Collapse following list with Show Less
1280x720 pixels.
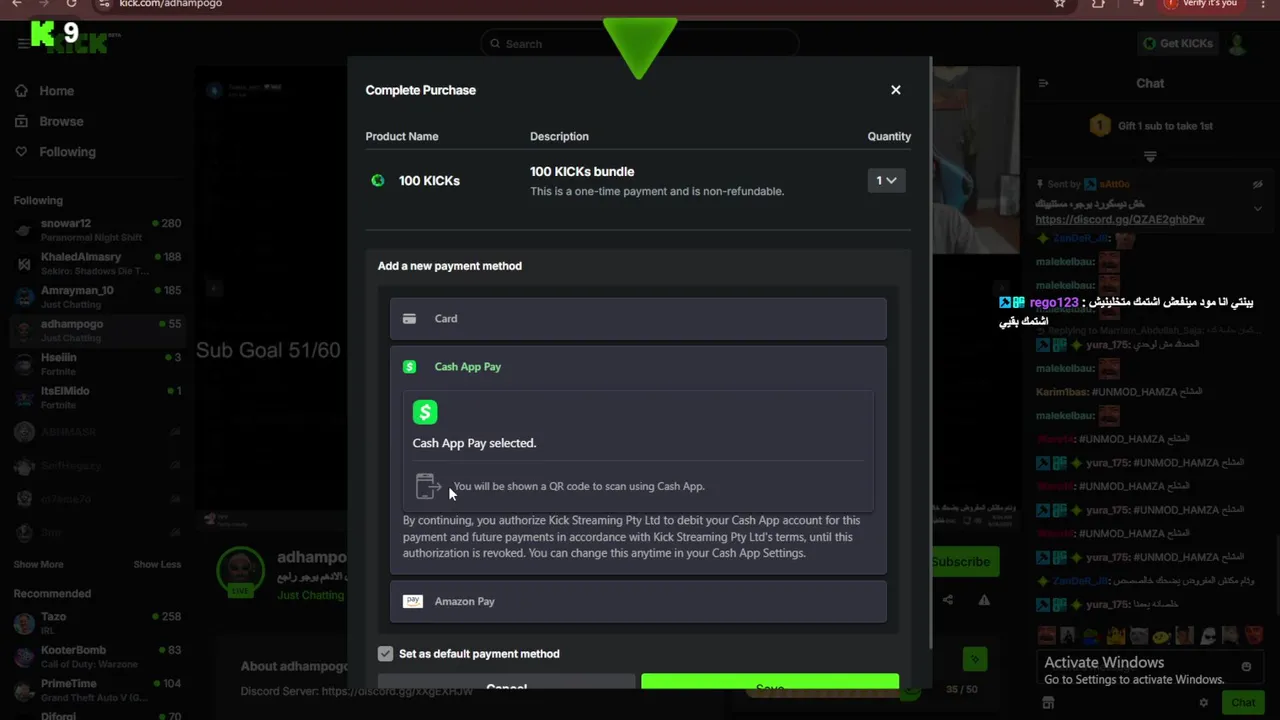[x=157, y=564]
